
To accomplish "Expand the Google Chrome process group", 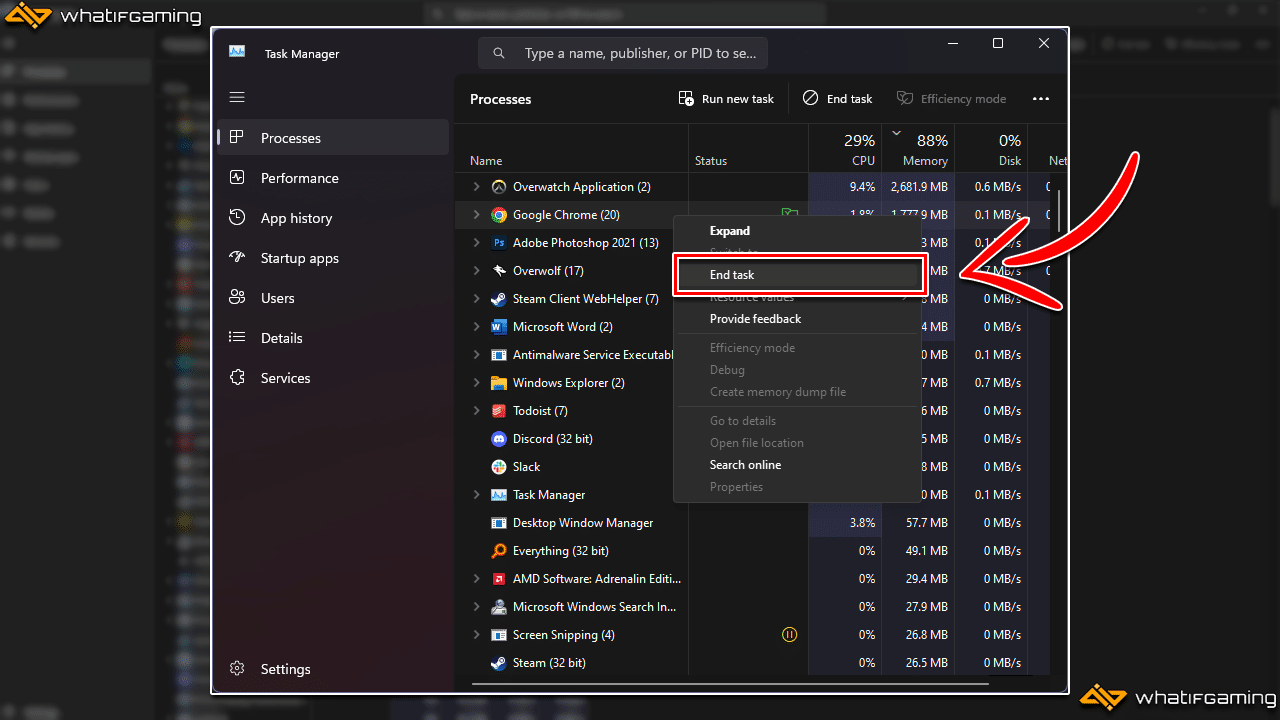I will [x=476, y=215].
